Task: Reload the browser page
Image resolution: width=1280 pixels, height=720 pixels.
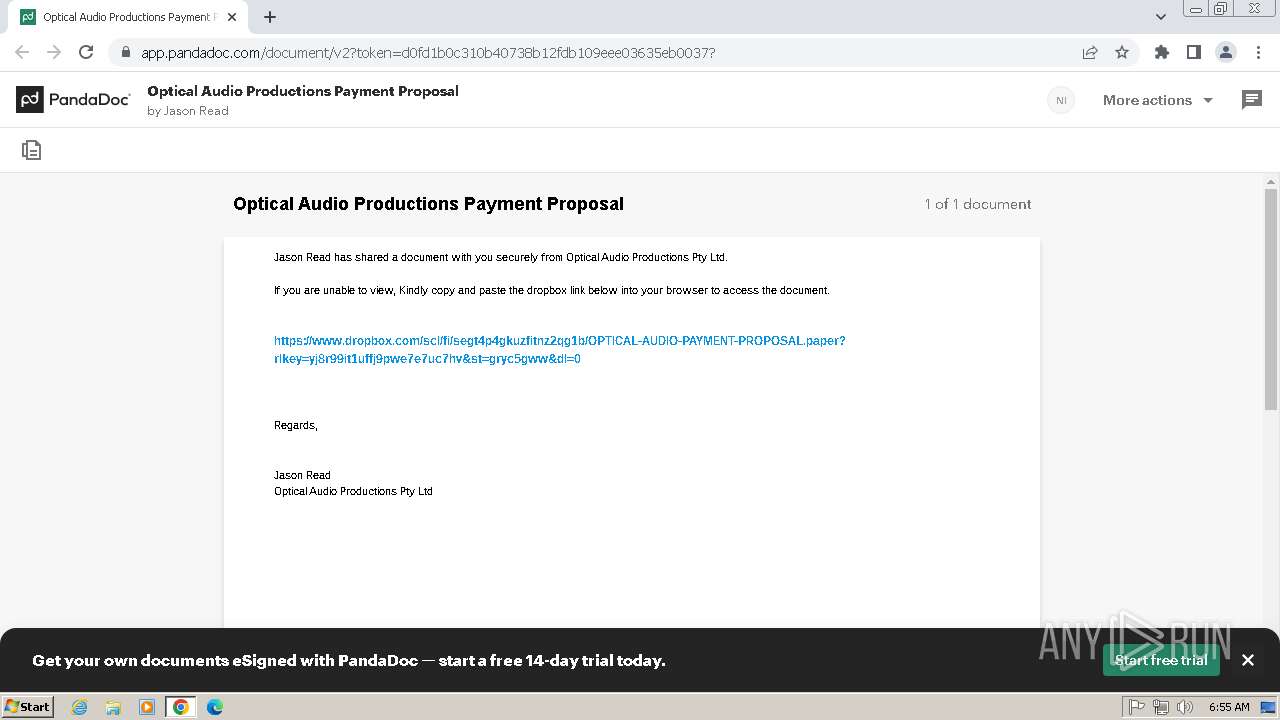Action: [86, 52]
